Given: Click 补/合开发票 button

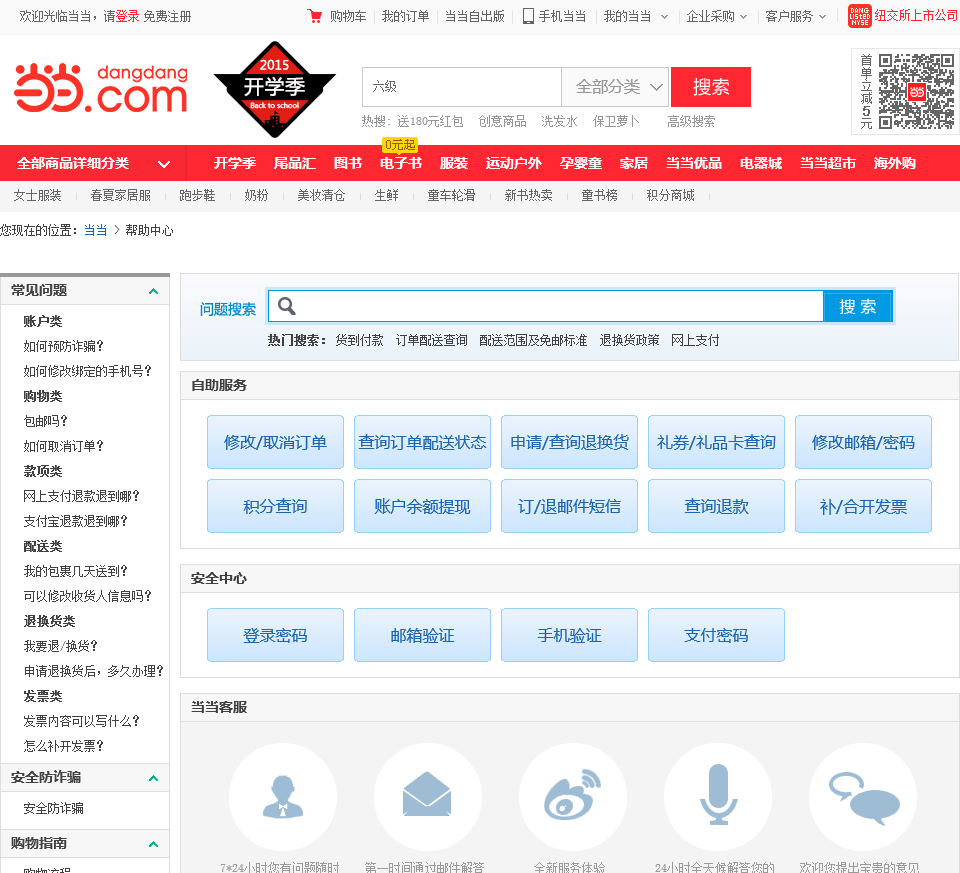Looking at the screenshot, I should (863, 506).
